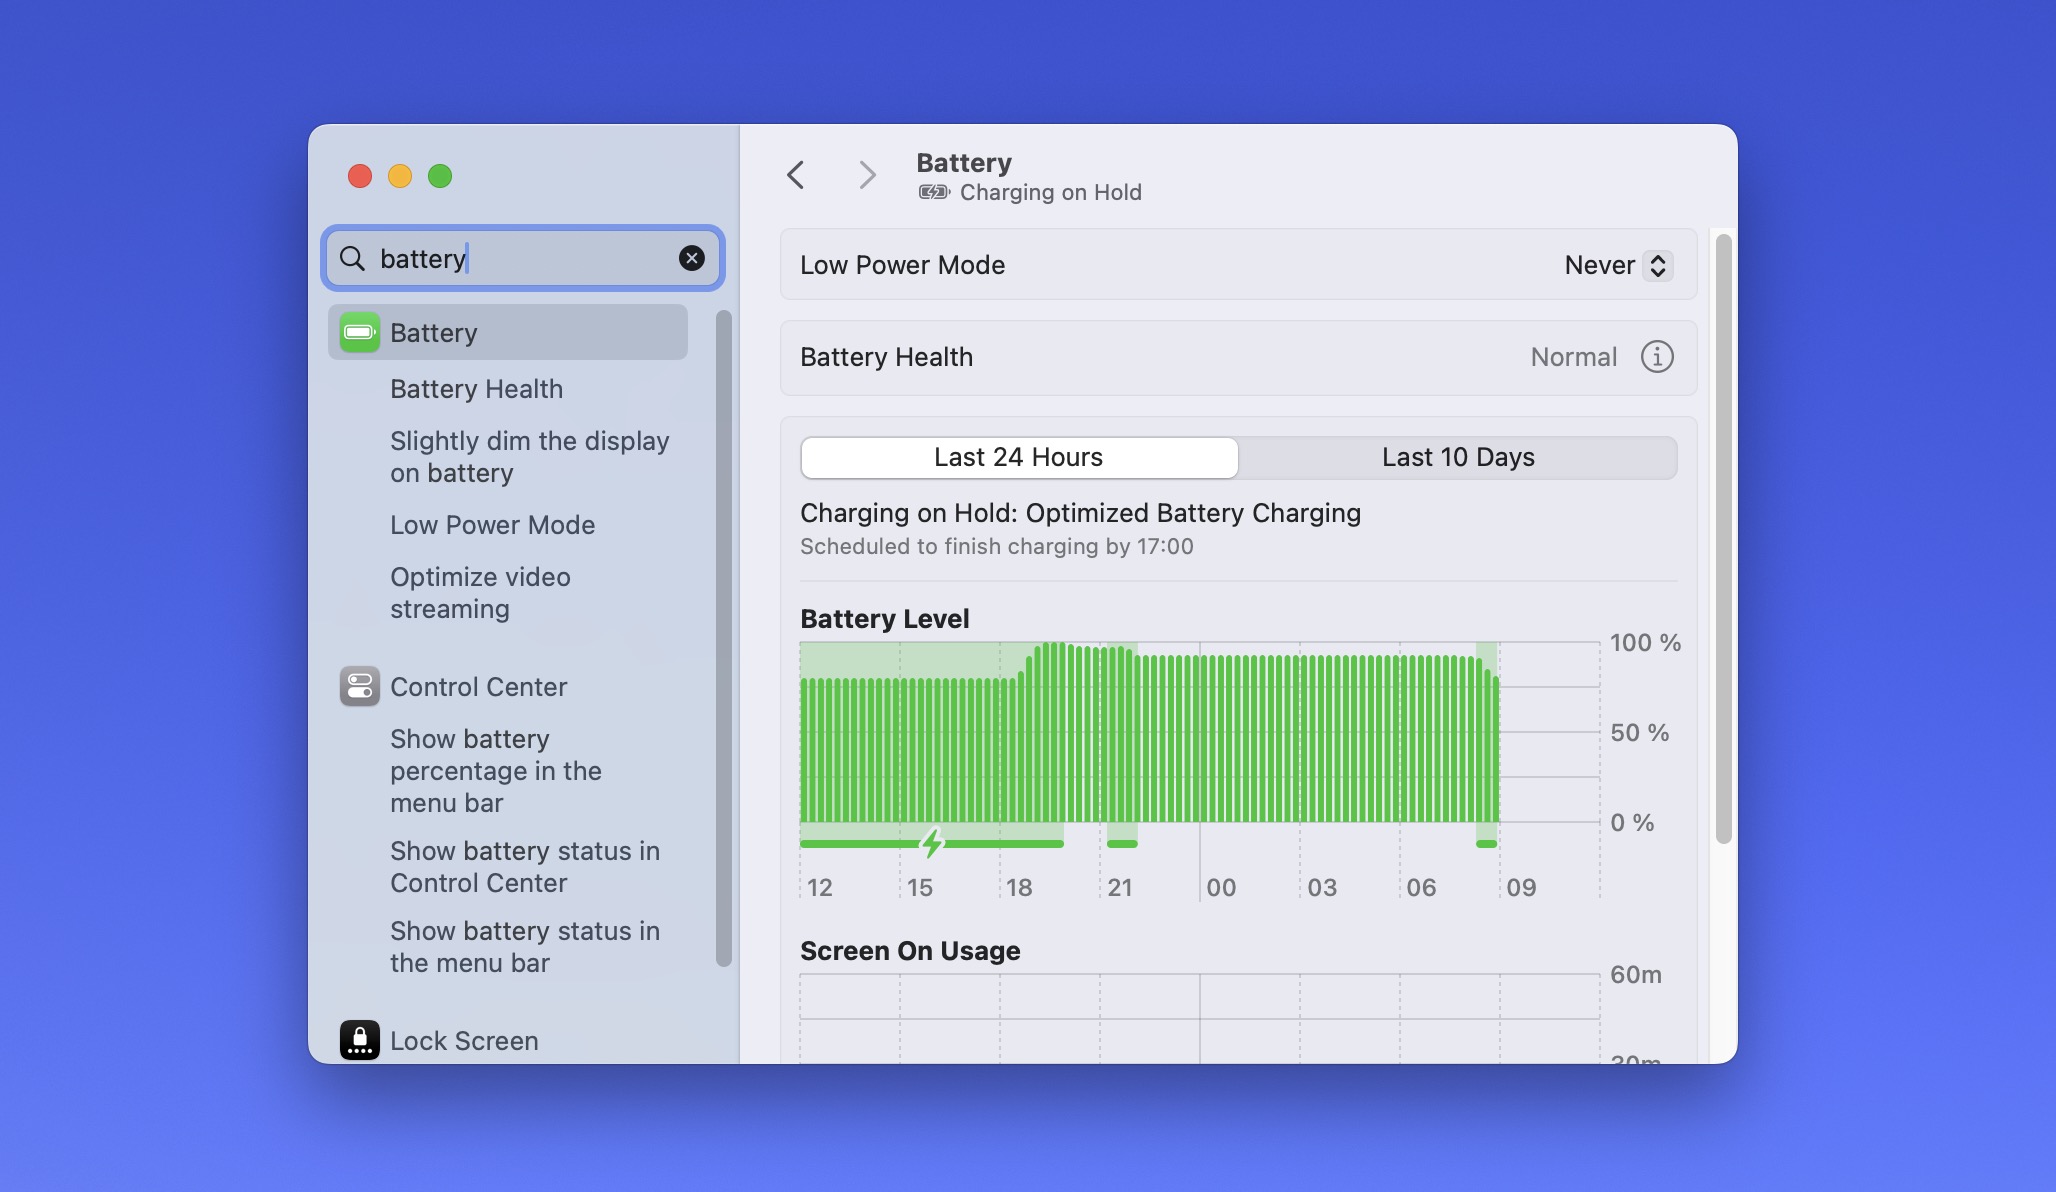Viewport: 2056px width, 1192px height.
Task: Click the Battery Health row label
Action: 886,357
